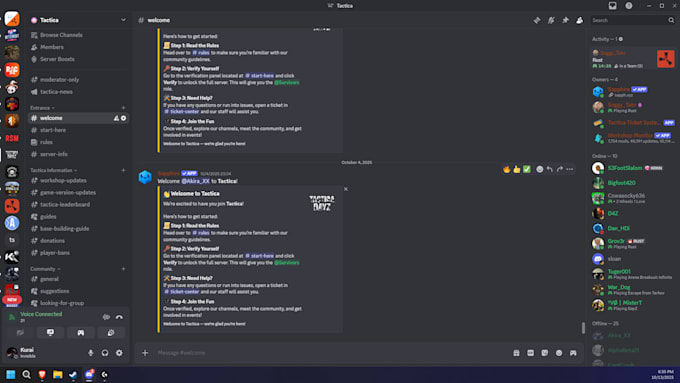Open the Inbox icon in title bar
680x383 pixels.
[x=612, y=6]
